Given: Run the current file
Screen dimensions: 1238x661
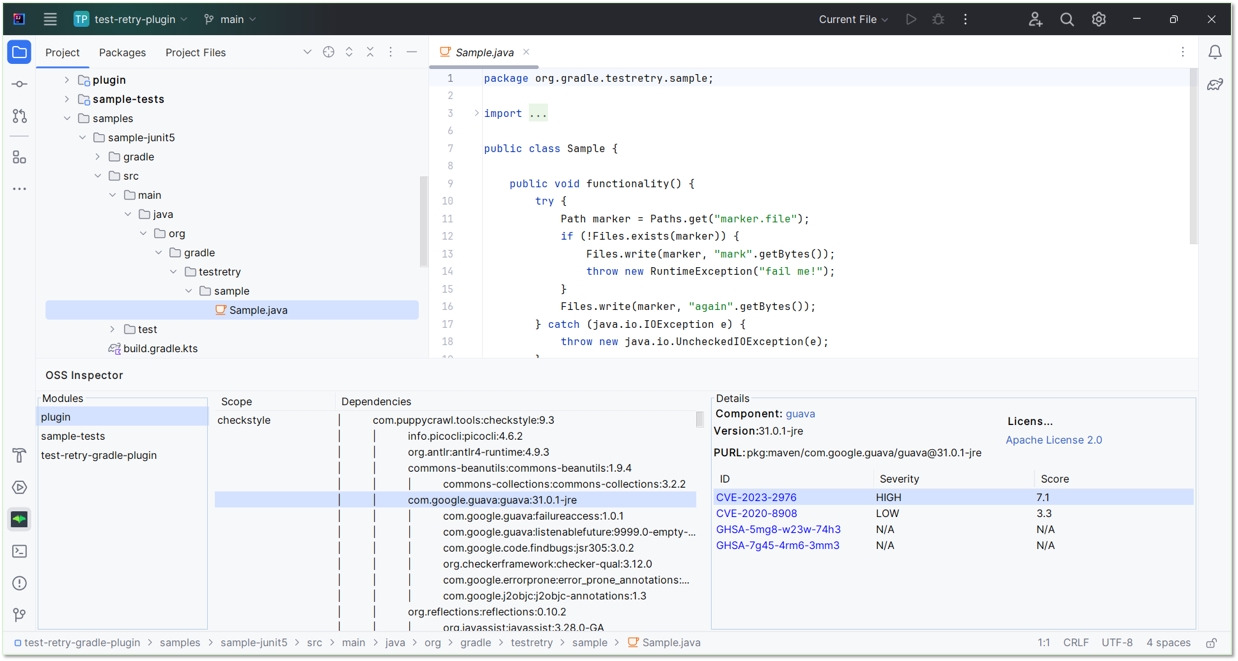Looking at the screenshot, I should click(911, 19).
